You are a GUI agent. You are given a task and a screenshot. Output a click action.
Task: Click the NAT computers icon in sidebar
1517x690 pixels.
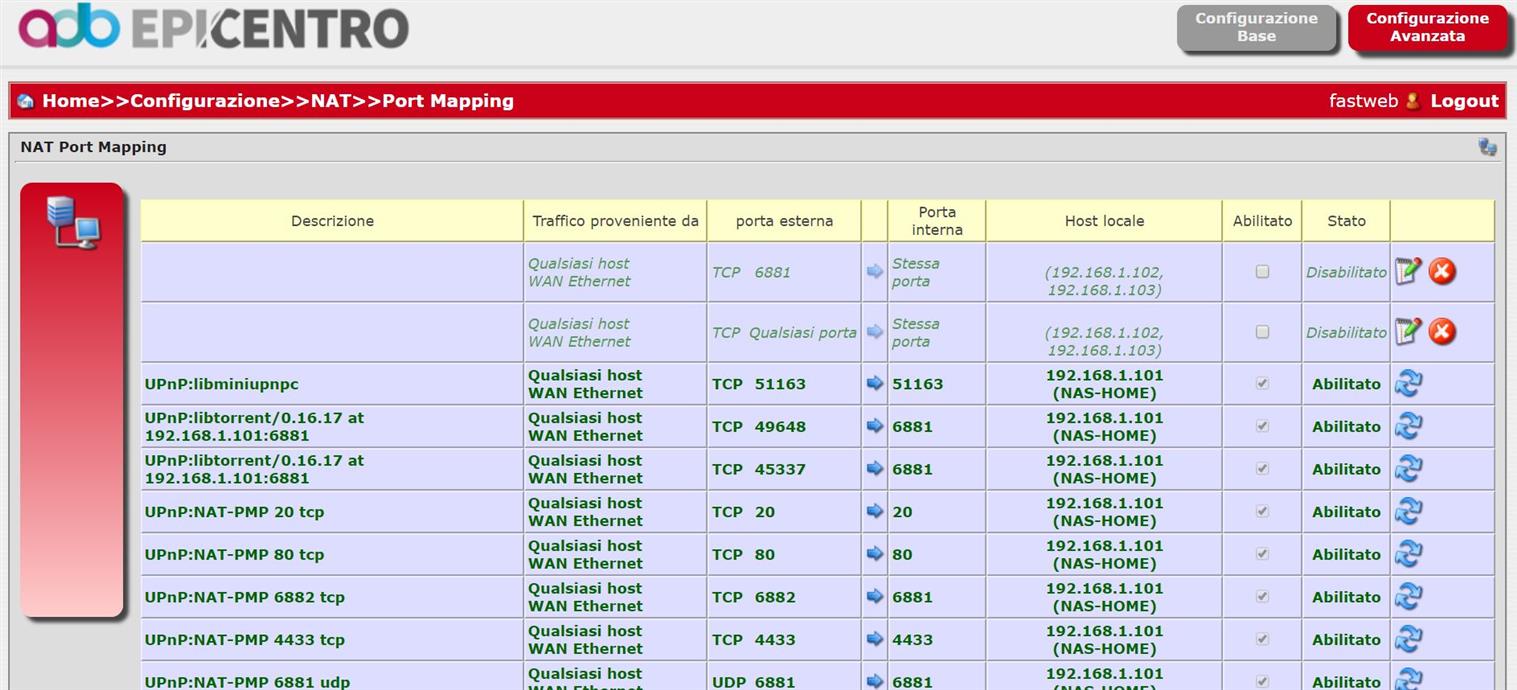[x=73, y=222]
